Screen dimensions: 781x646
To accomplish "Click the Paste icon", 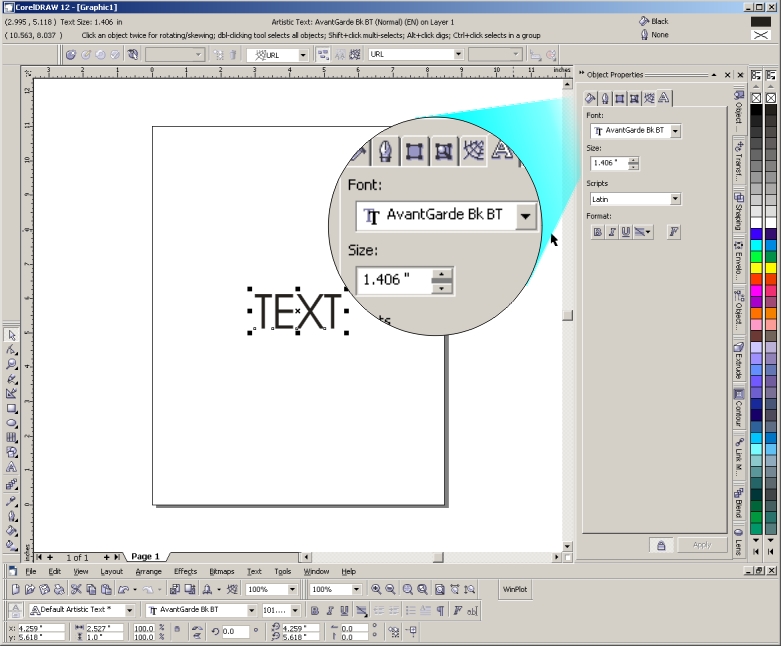I will point(106,590).
